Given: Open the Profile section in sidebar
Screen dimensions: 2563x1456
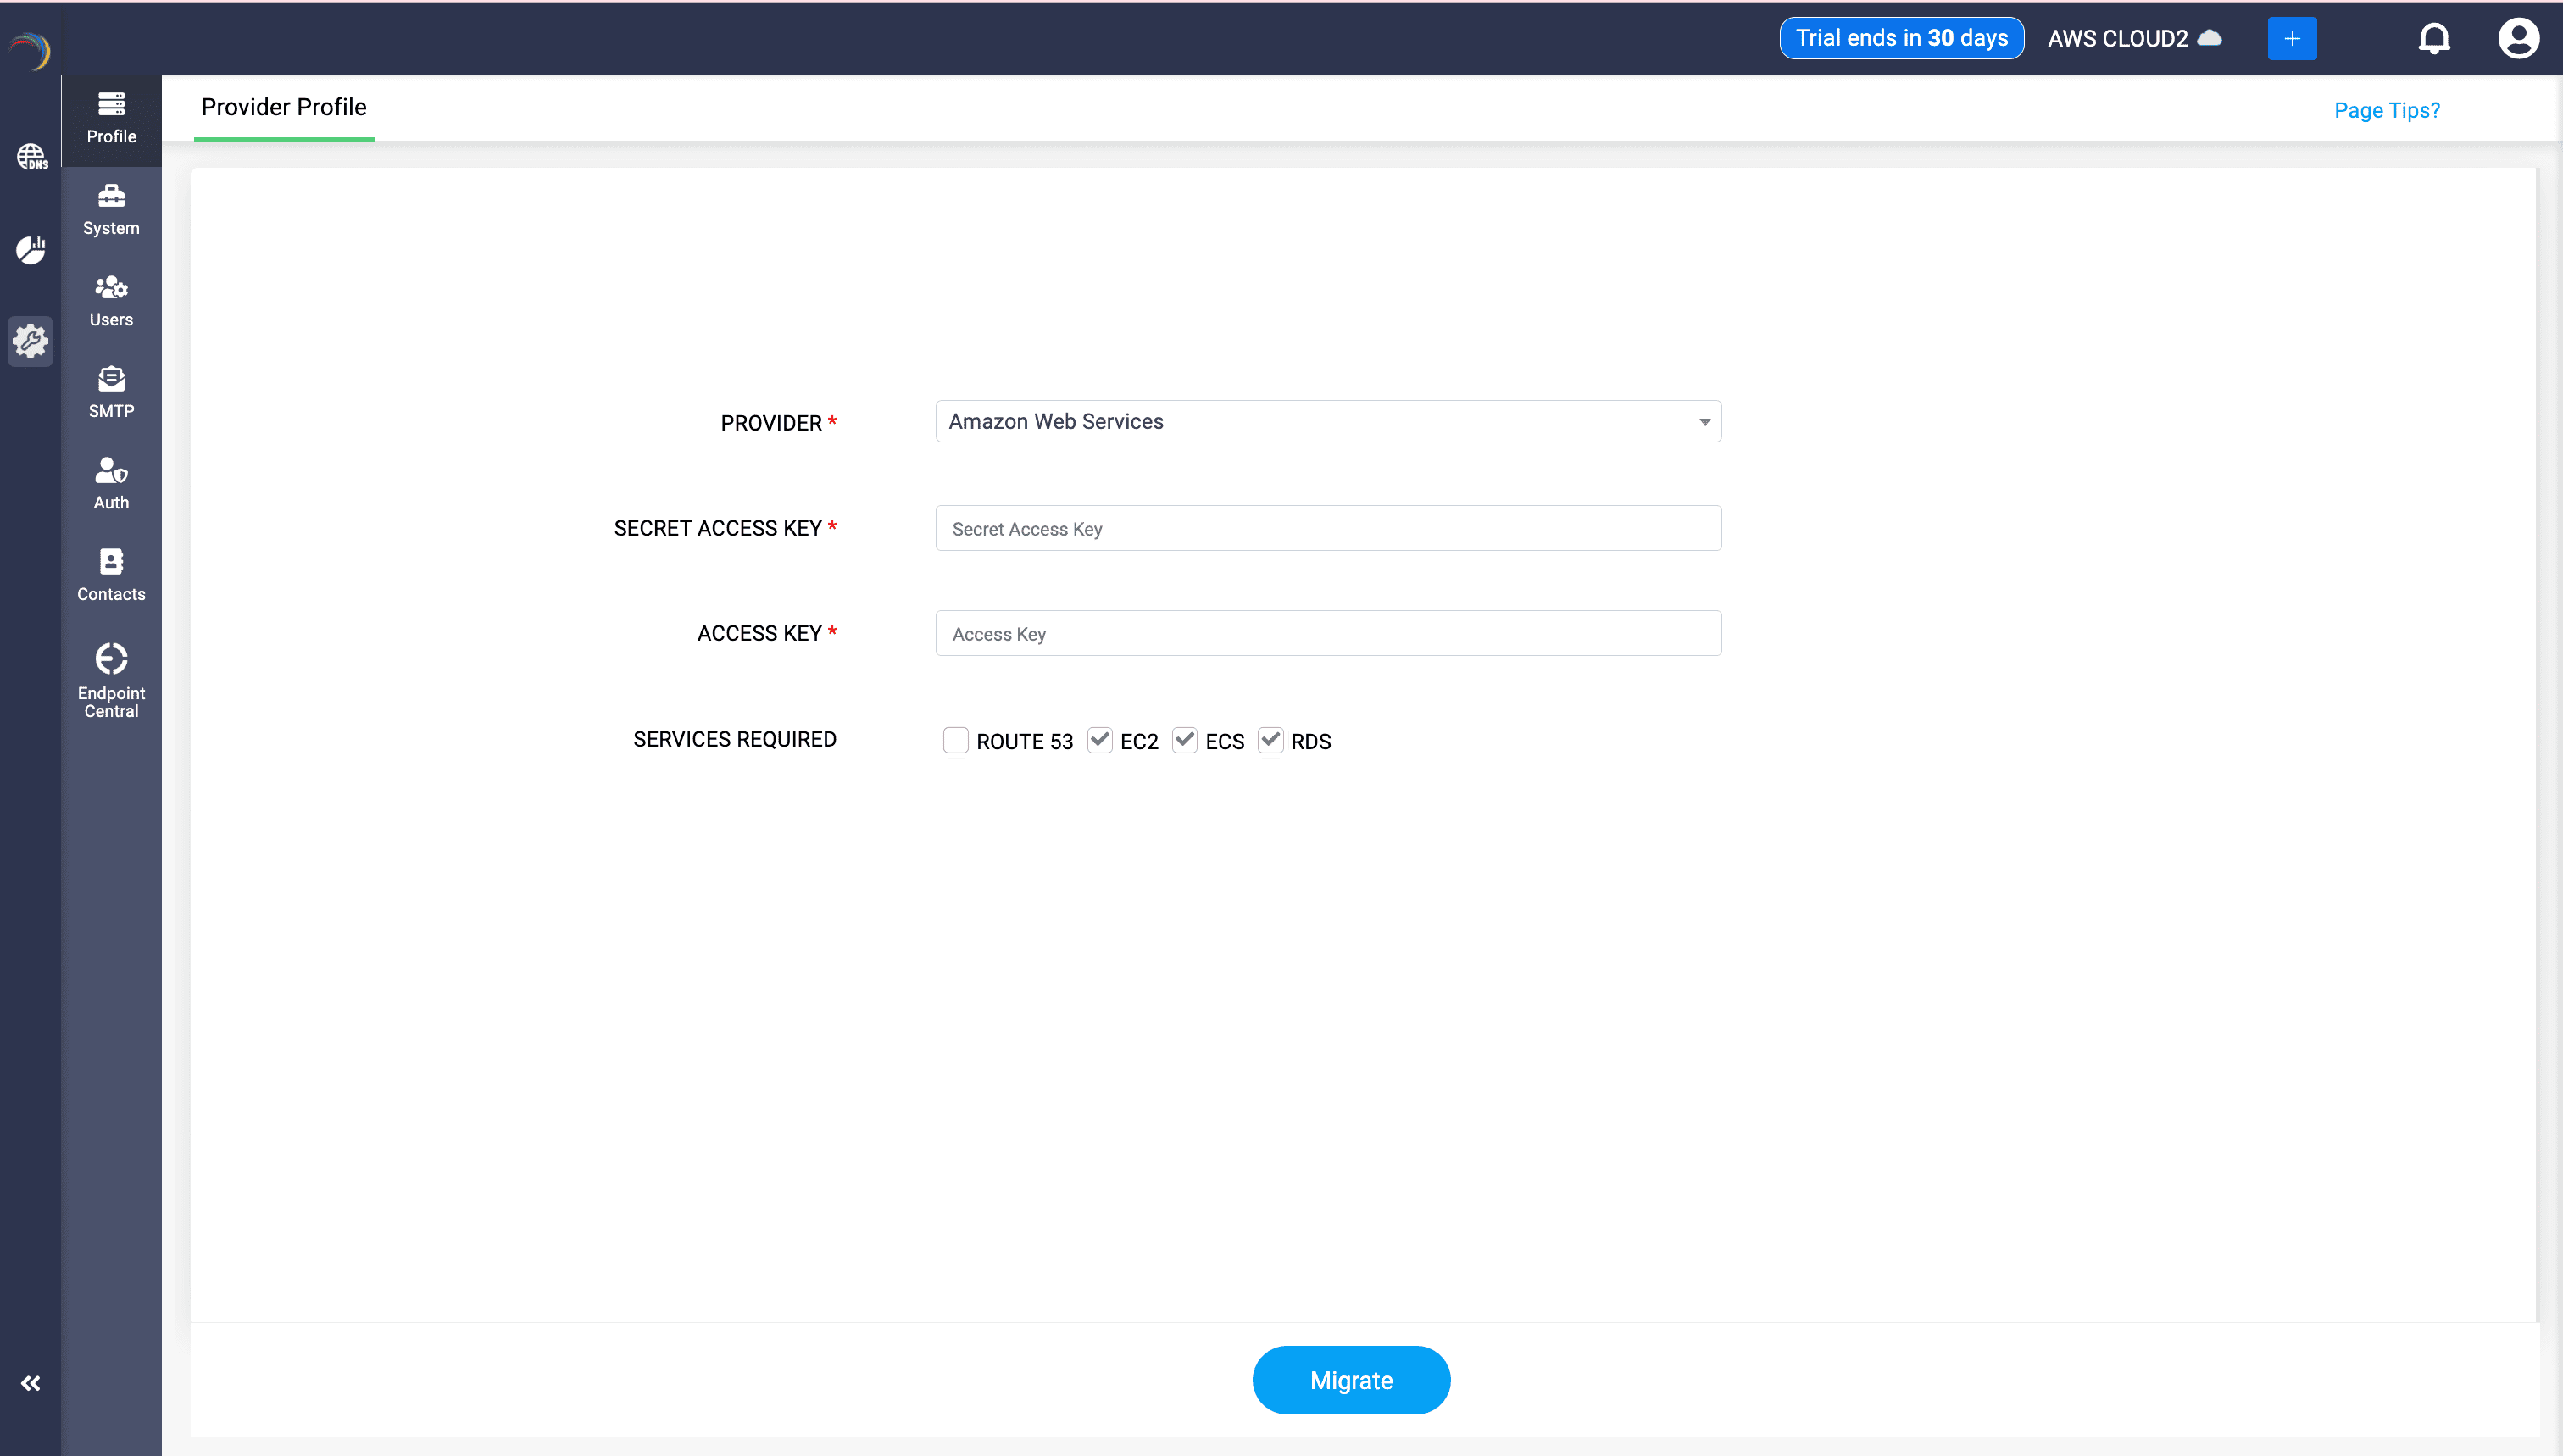Looking at the screenshot, I should click(x=110, y=117).
